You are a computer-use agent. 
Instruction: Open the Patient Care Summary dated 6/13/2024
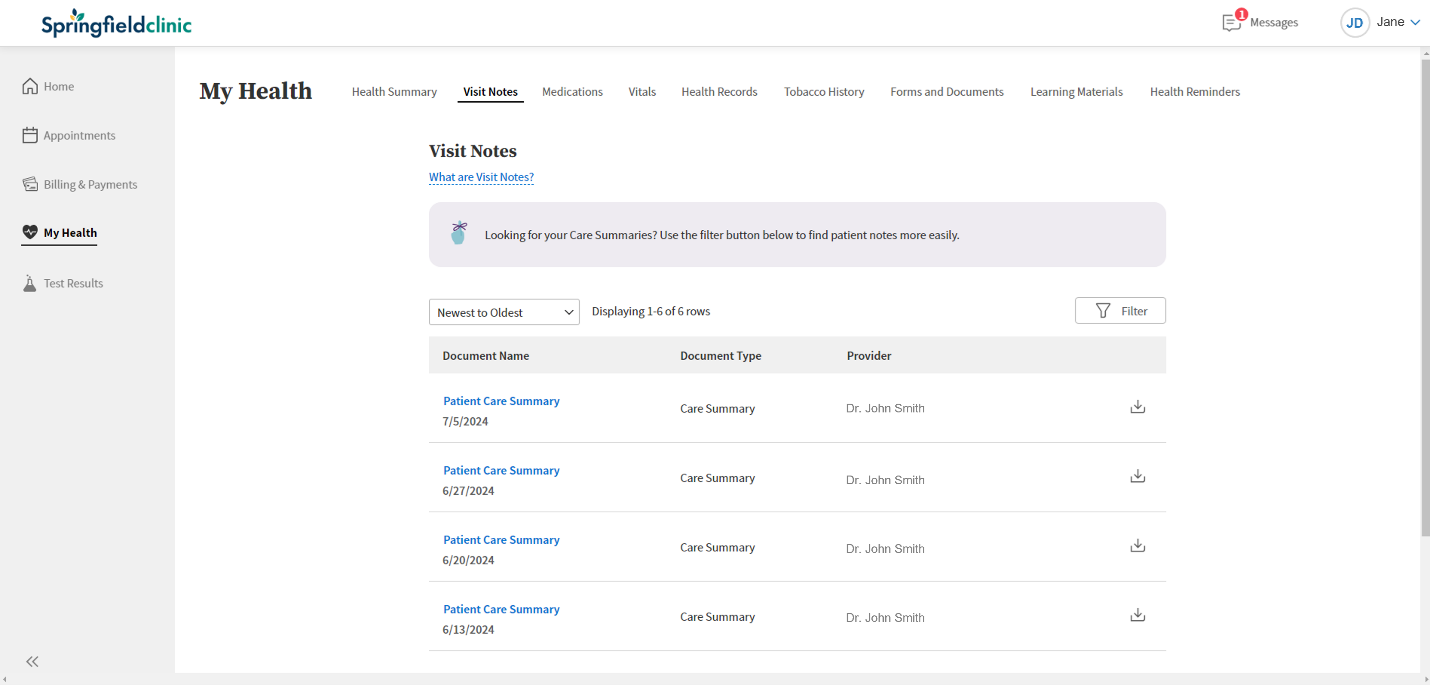coord(501,609)
